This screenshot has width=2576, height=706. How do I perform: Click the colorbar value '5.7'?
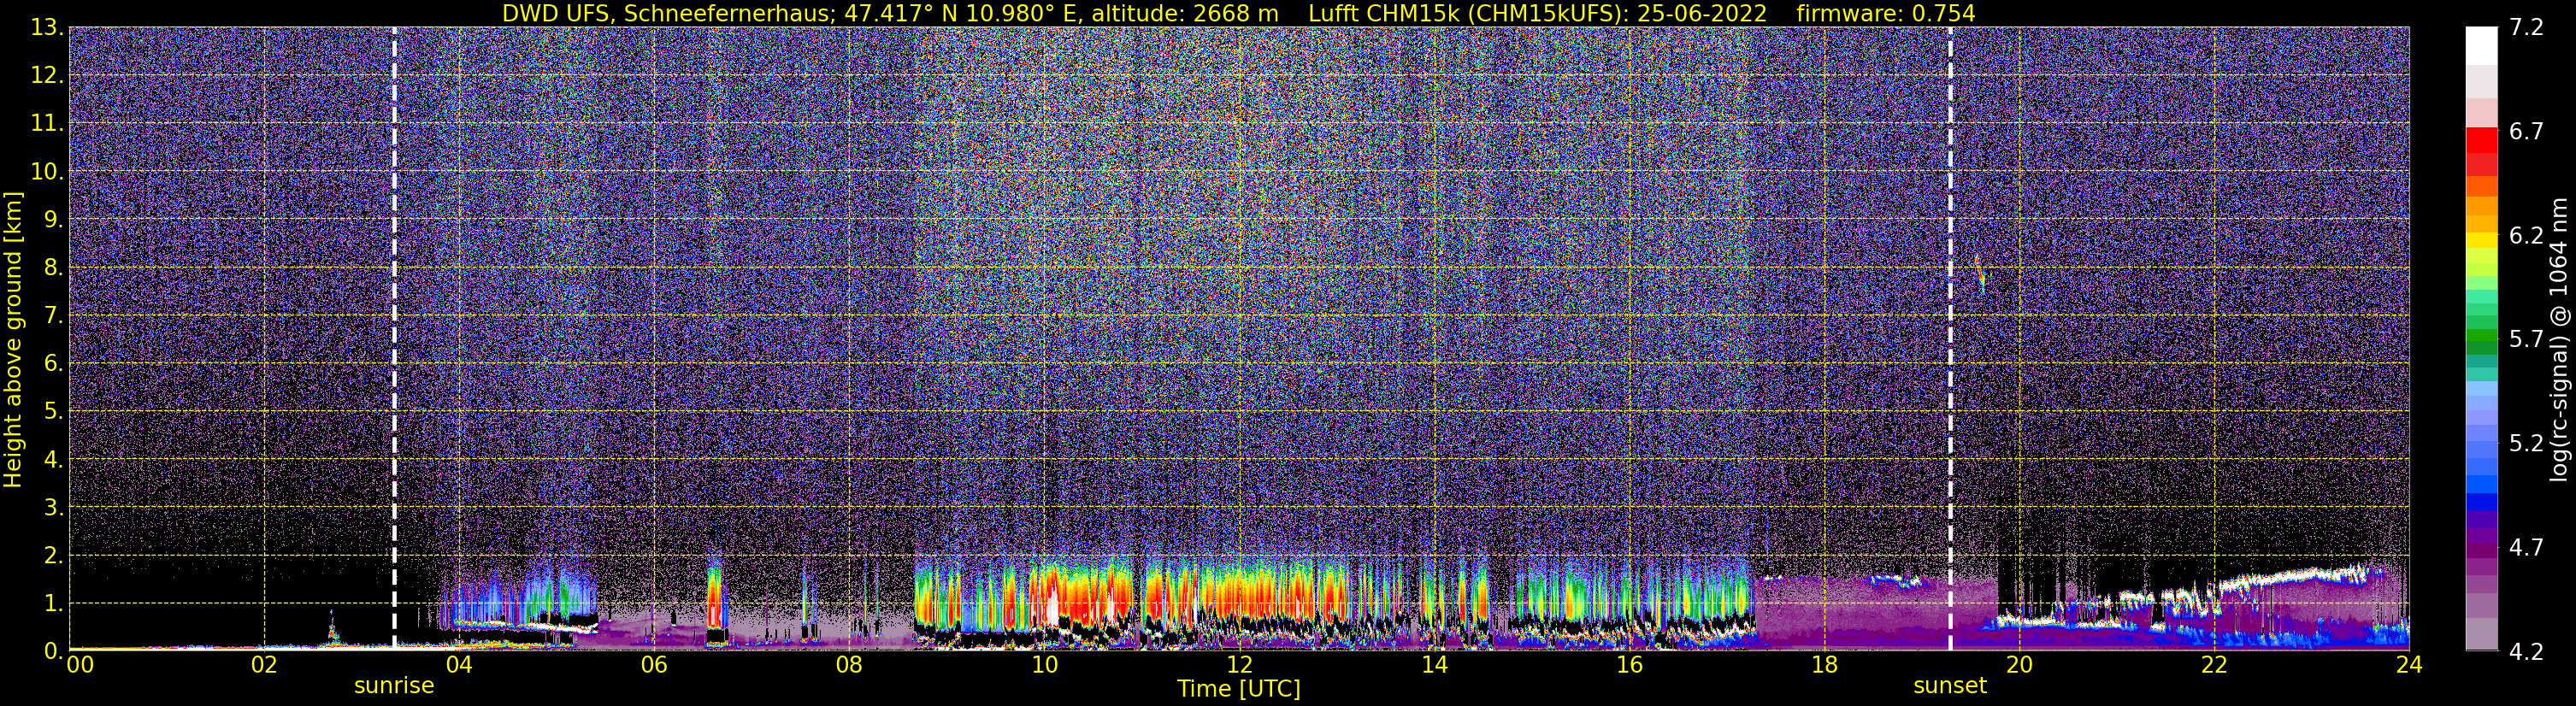coord(2526,340)
